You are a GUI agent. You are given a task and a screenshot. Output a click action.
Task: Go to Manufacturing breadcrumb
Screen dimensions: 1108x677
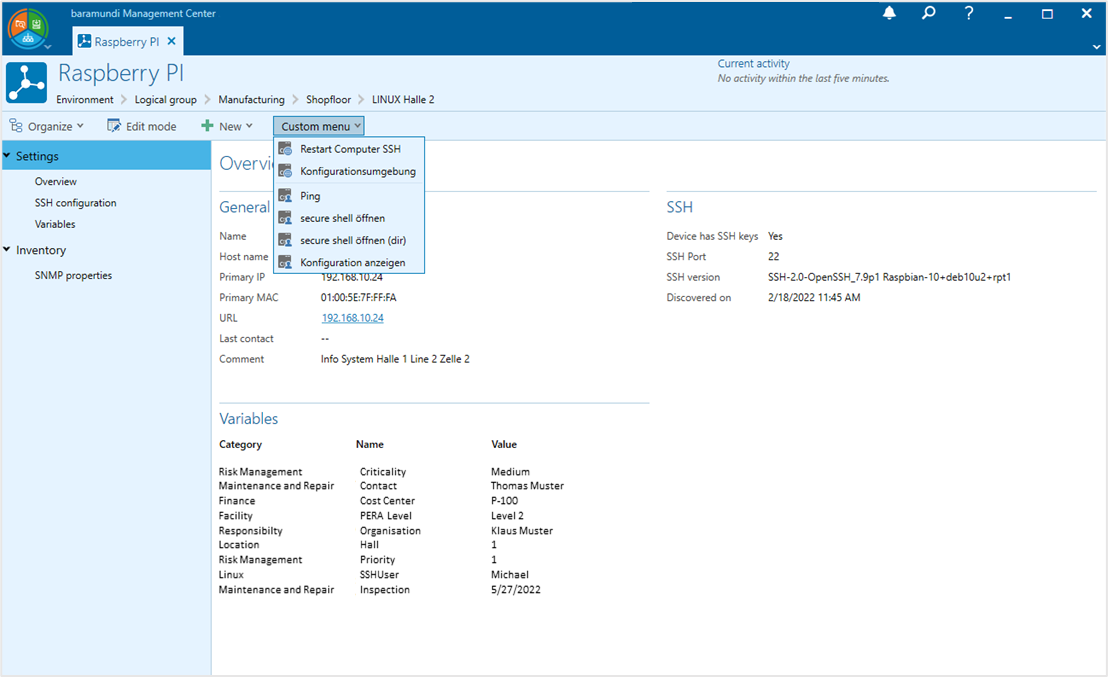coord(252,100)
